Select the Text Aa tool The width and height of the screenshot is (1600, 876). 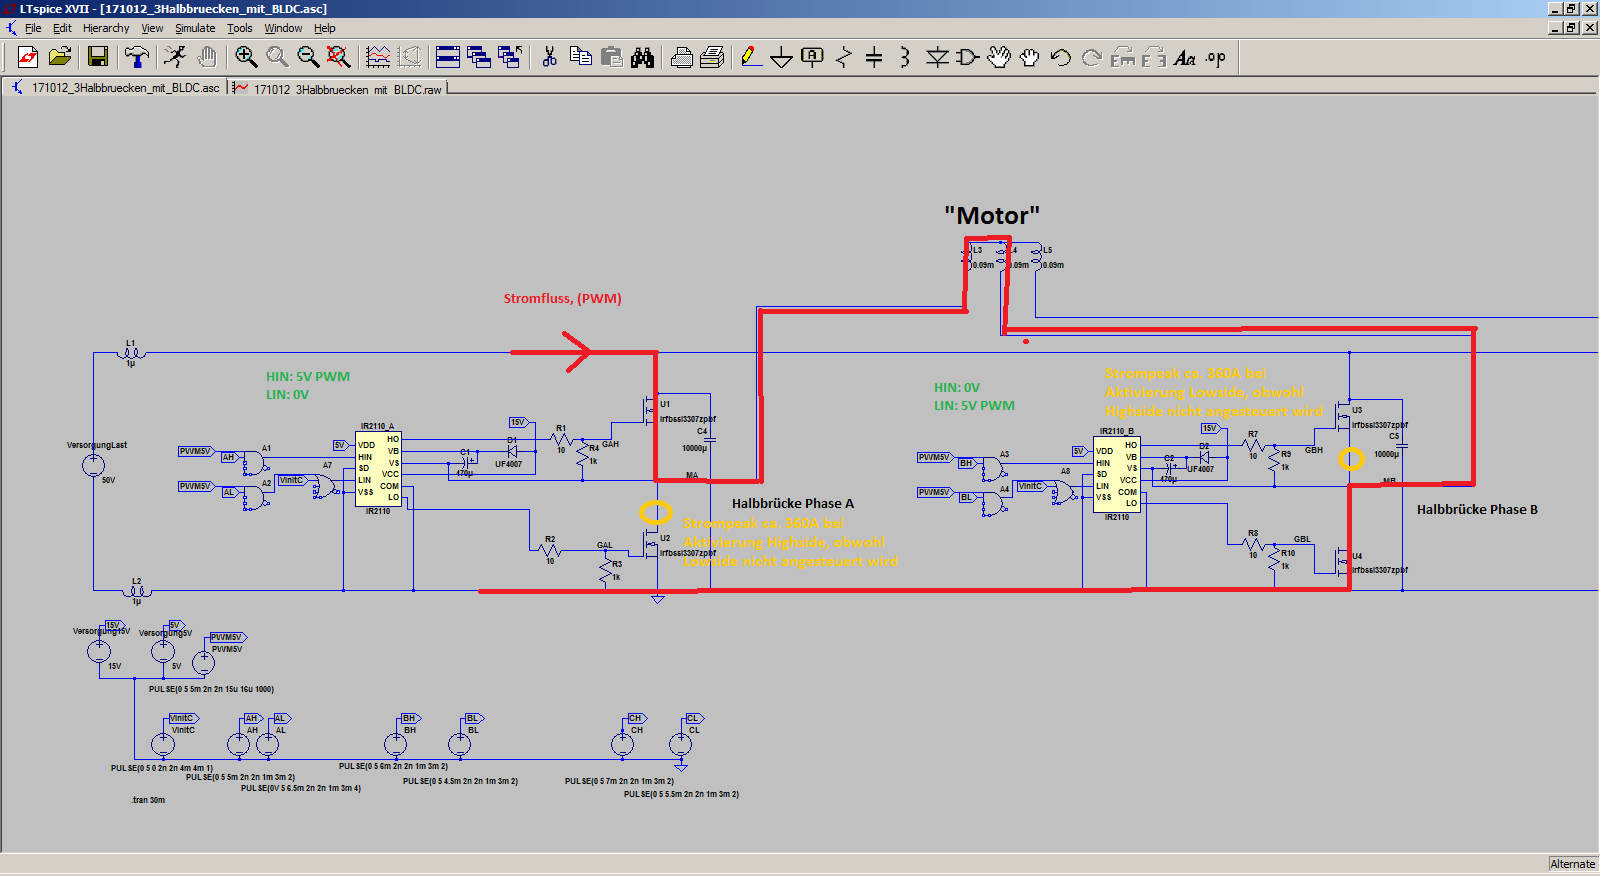coord(1185,57)
